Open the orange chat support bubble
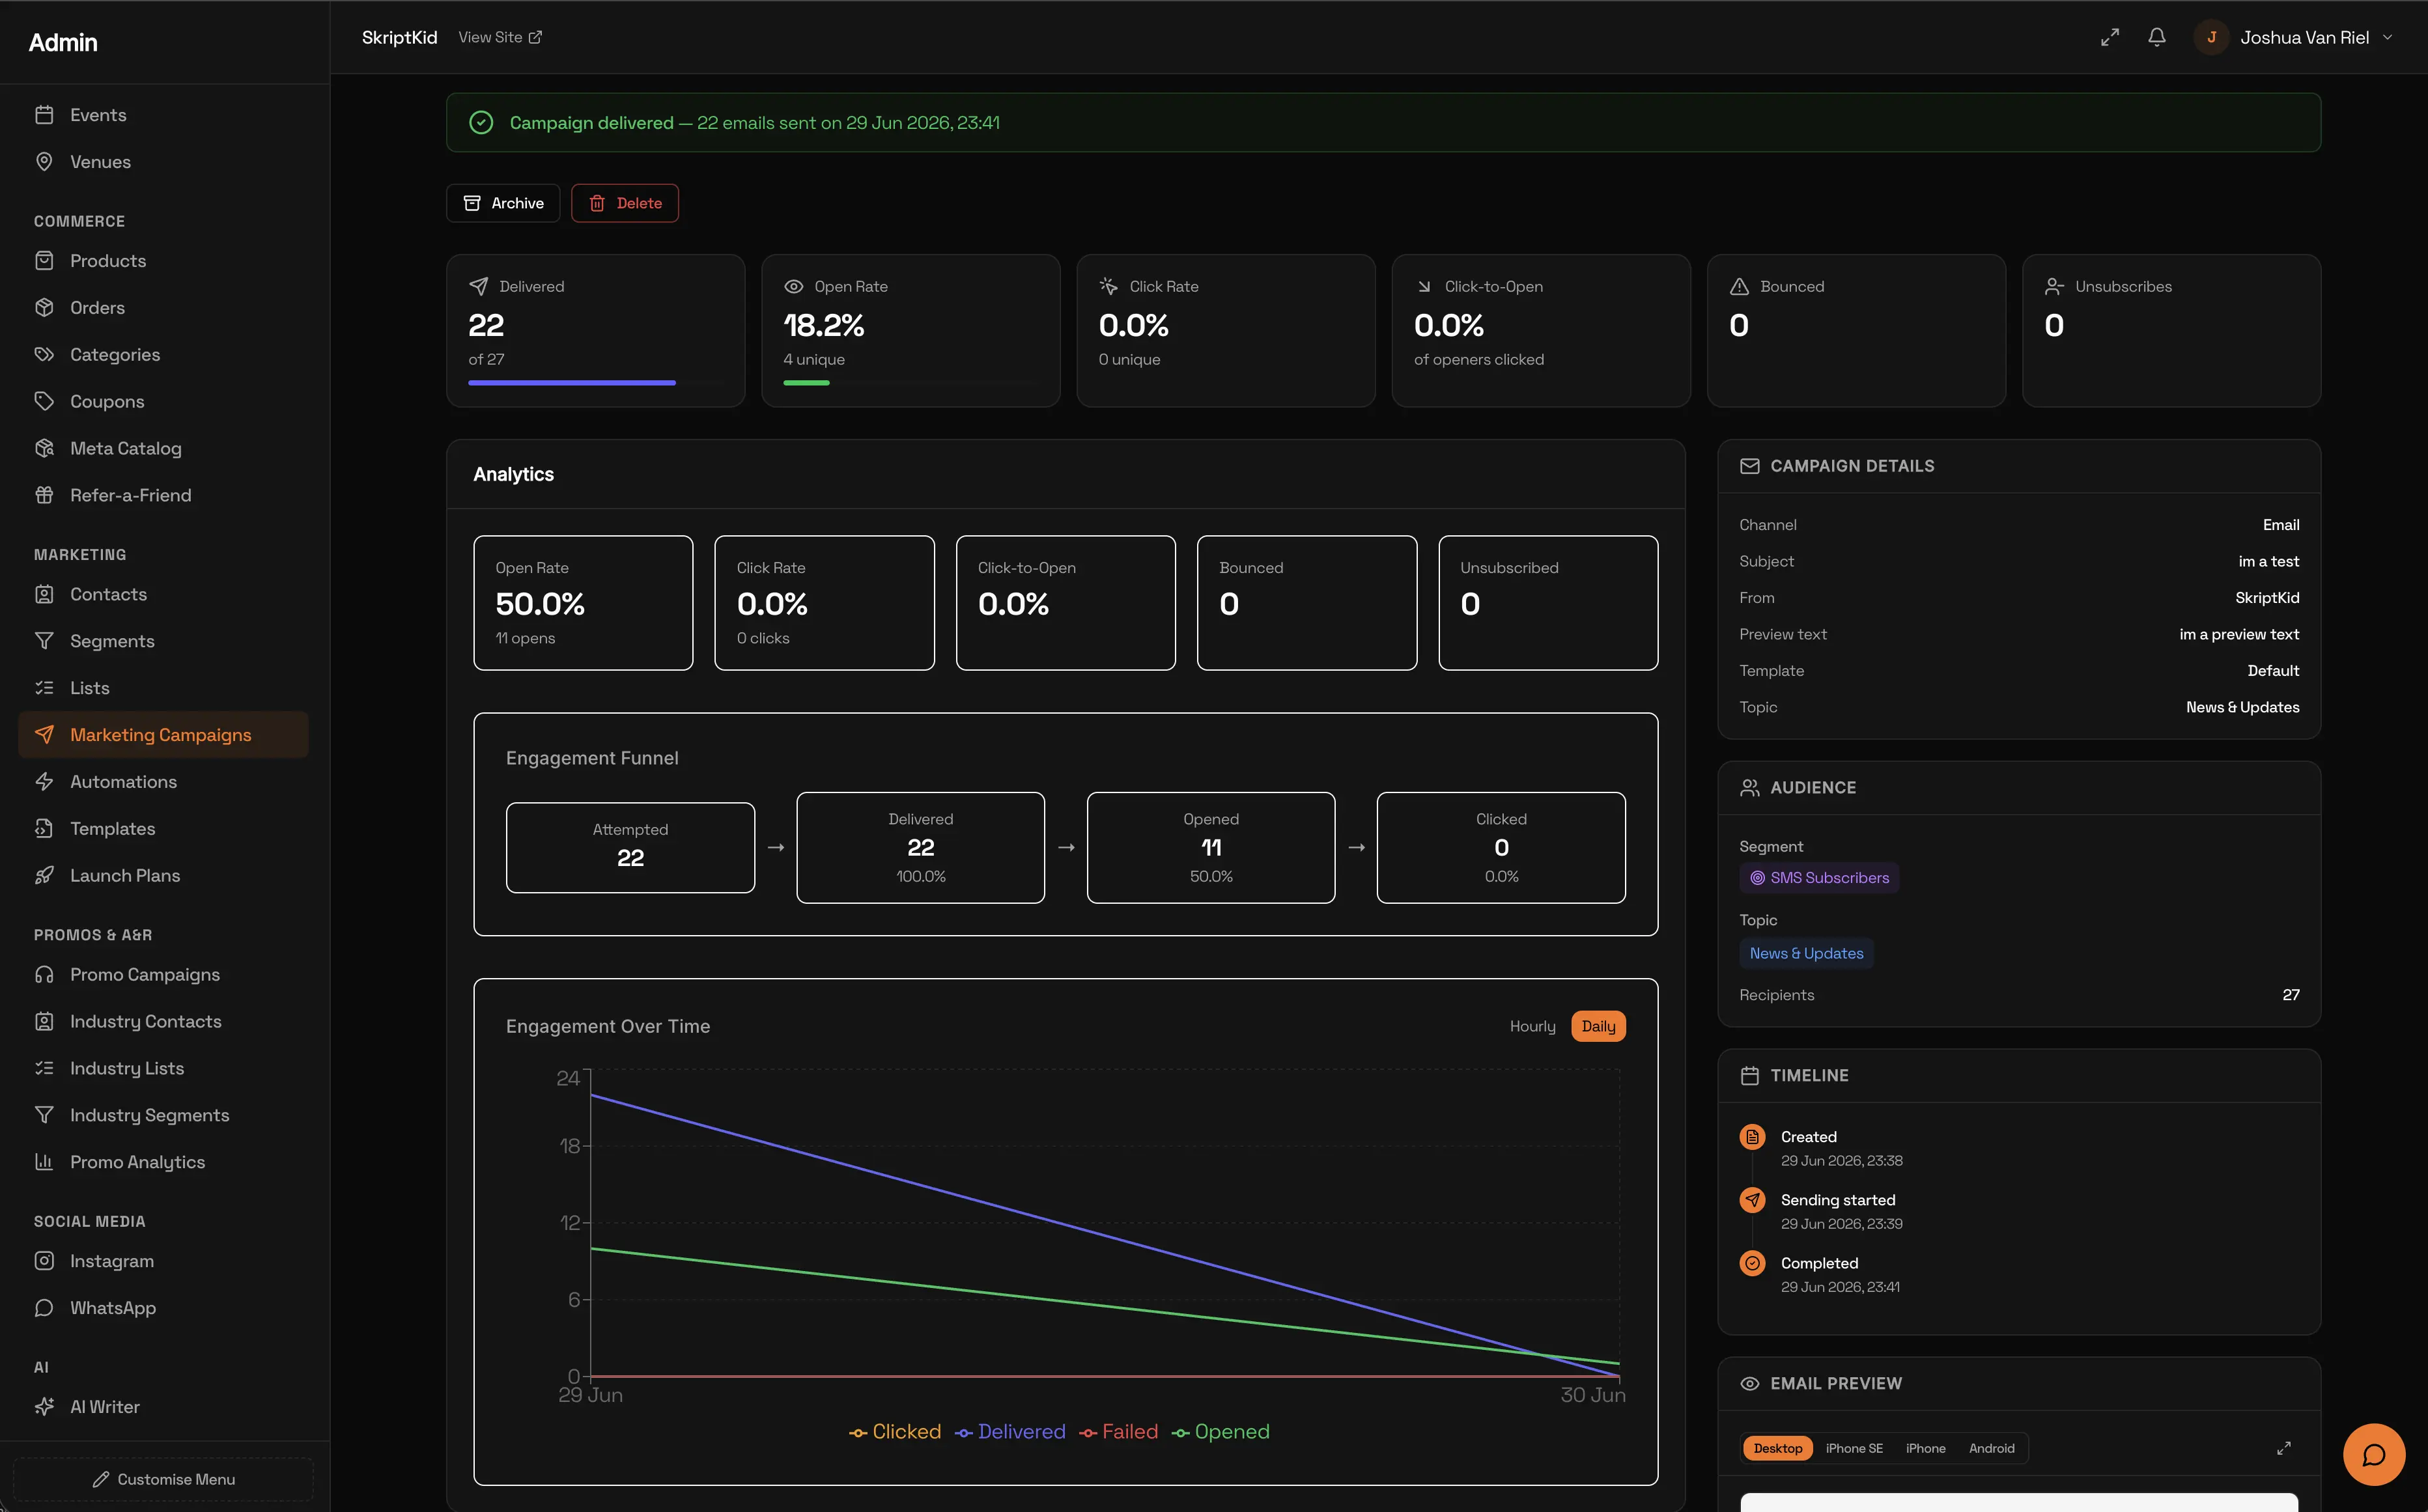Screen dimensions: 2428x1512 coord(2374,1455)
